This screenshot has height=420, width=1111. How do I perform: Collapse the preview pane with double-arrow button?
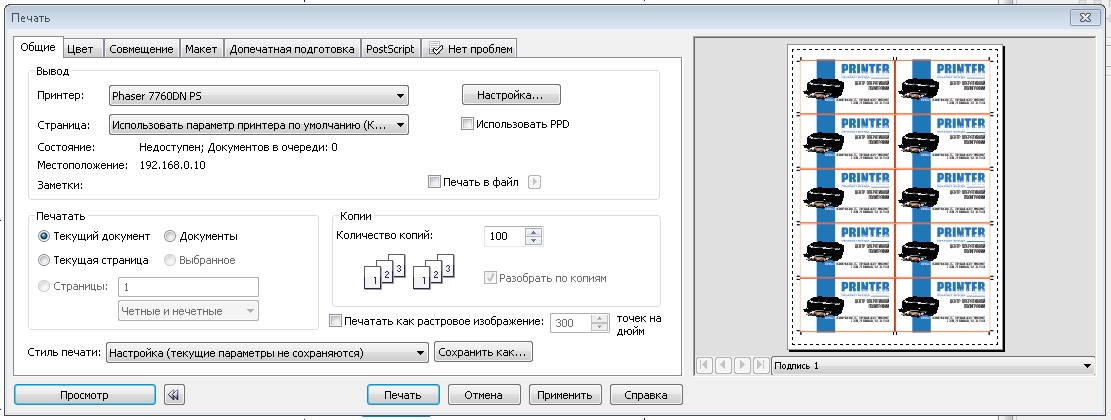(x=174, y=395)
